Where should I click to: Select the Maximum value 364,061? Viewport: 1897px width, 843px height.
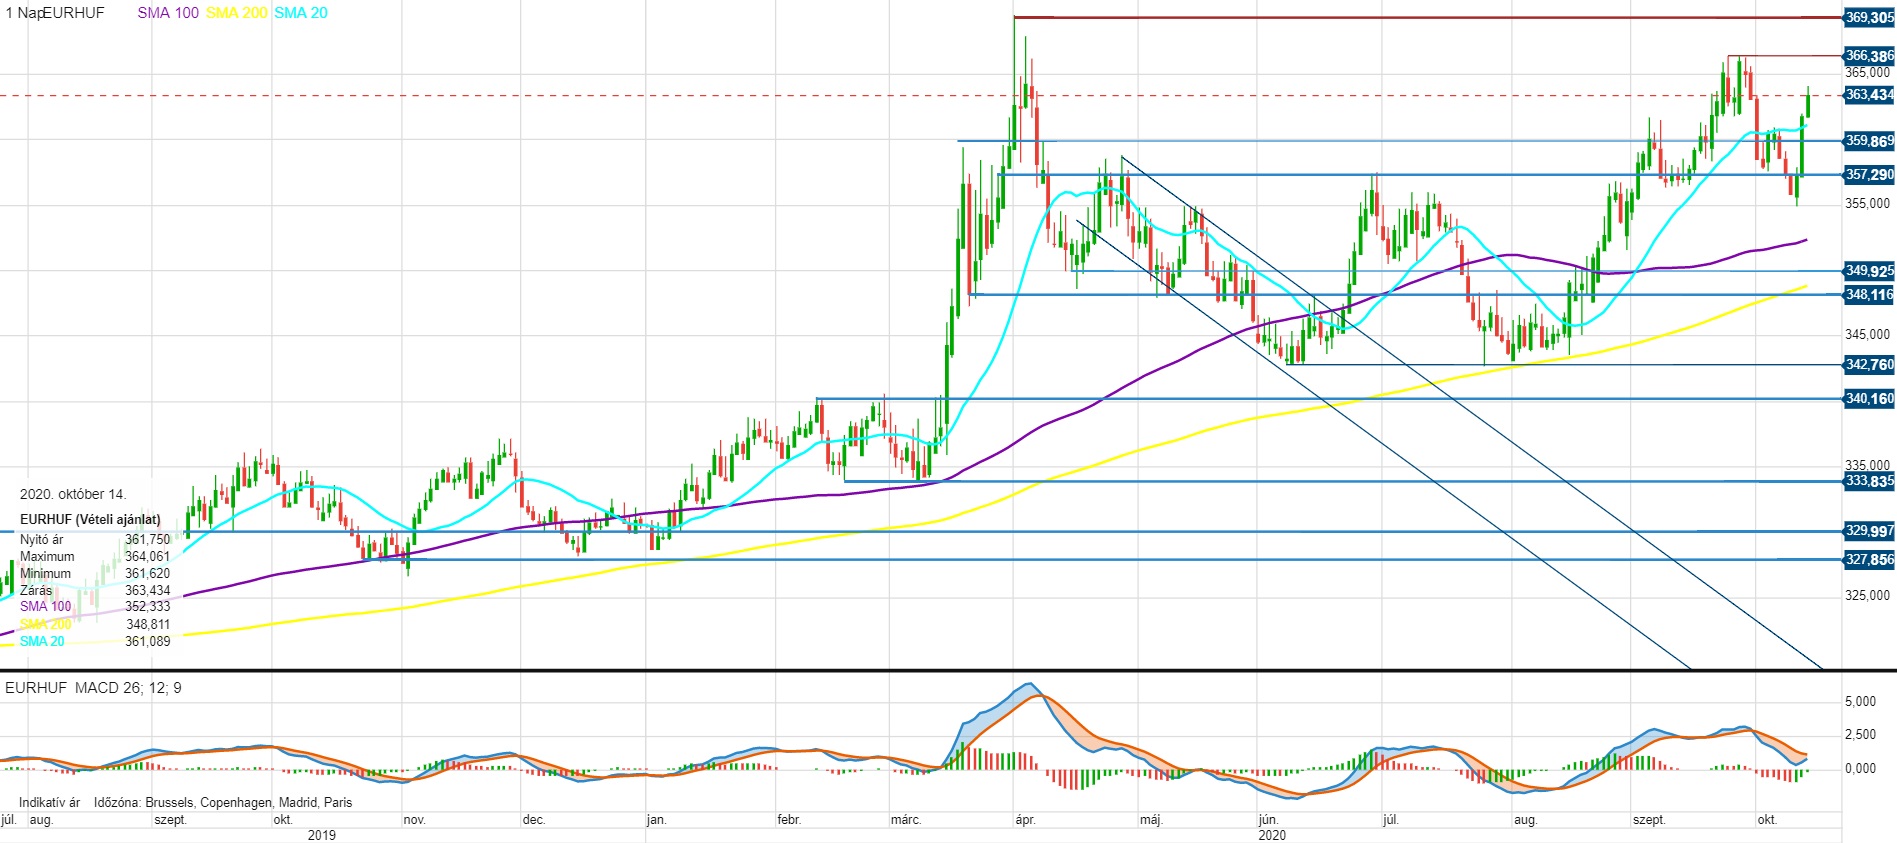coord(147,557)
